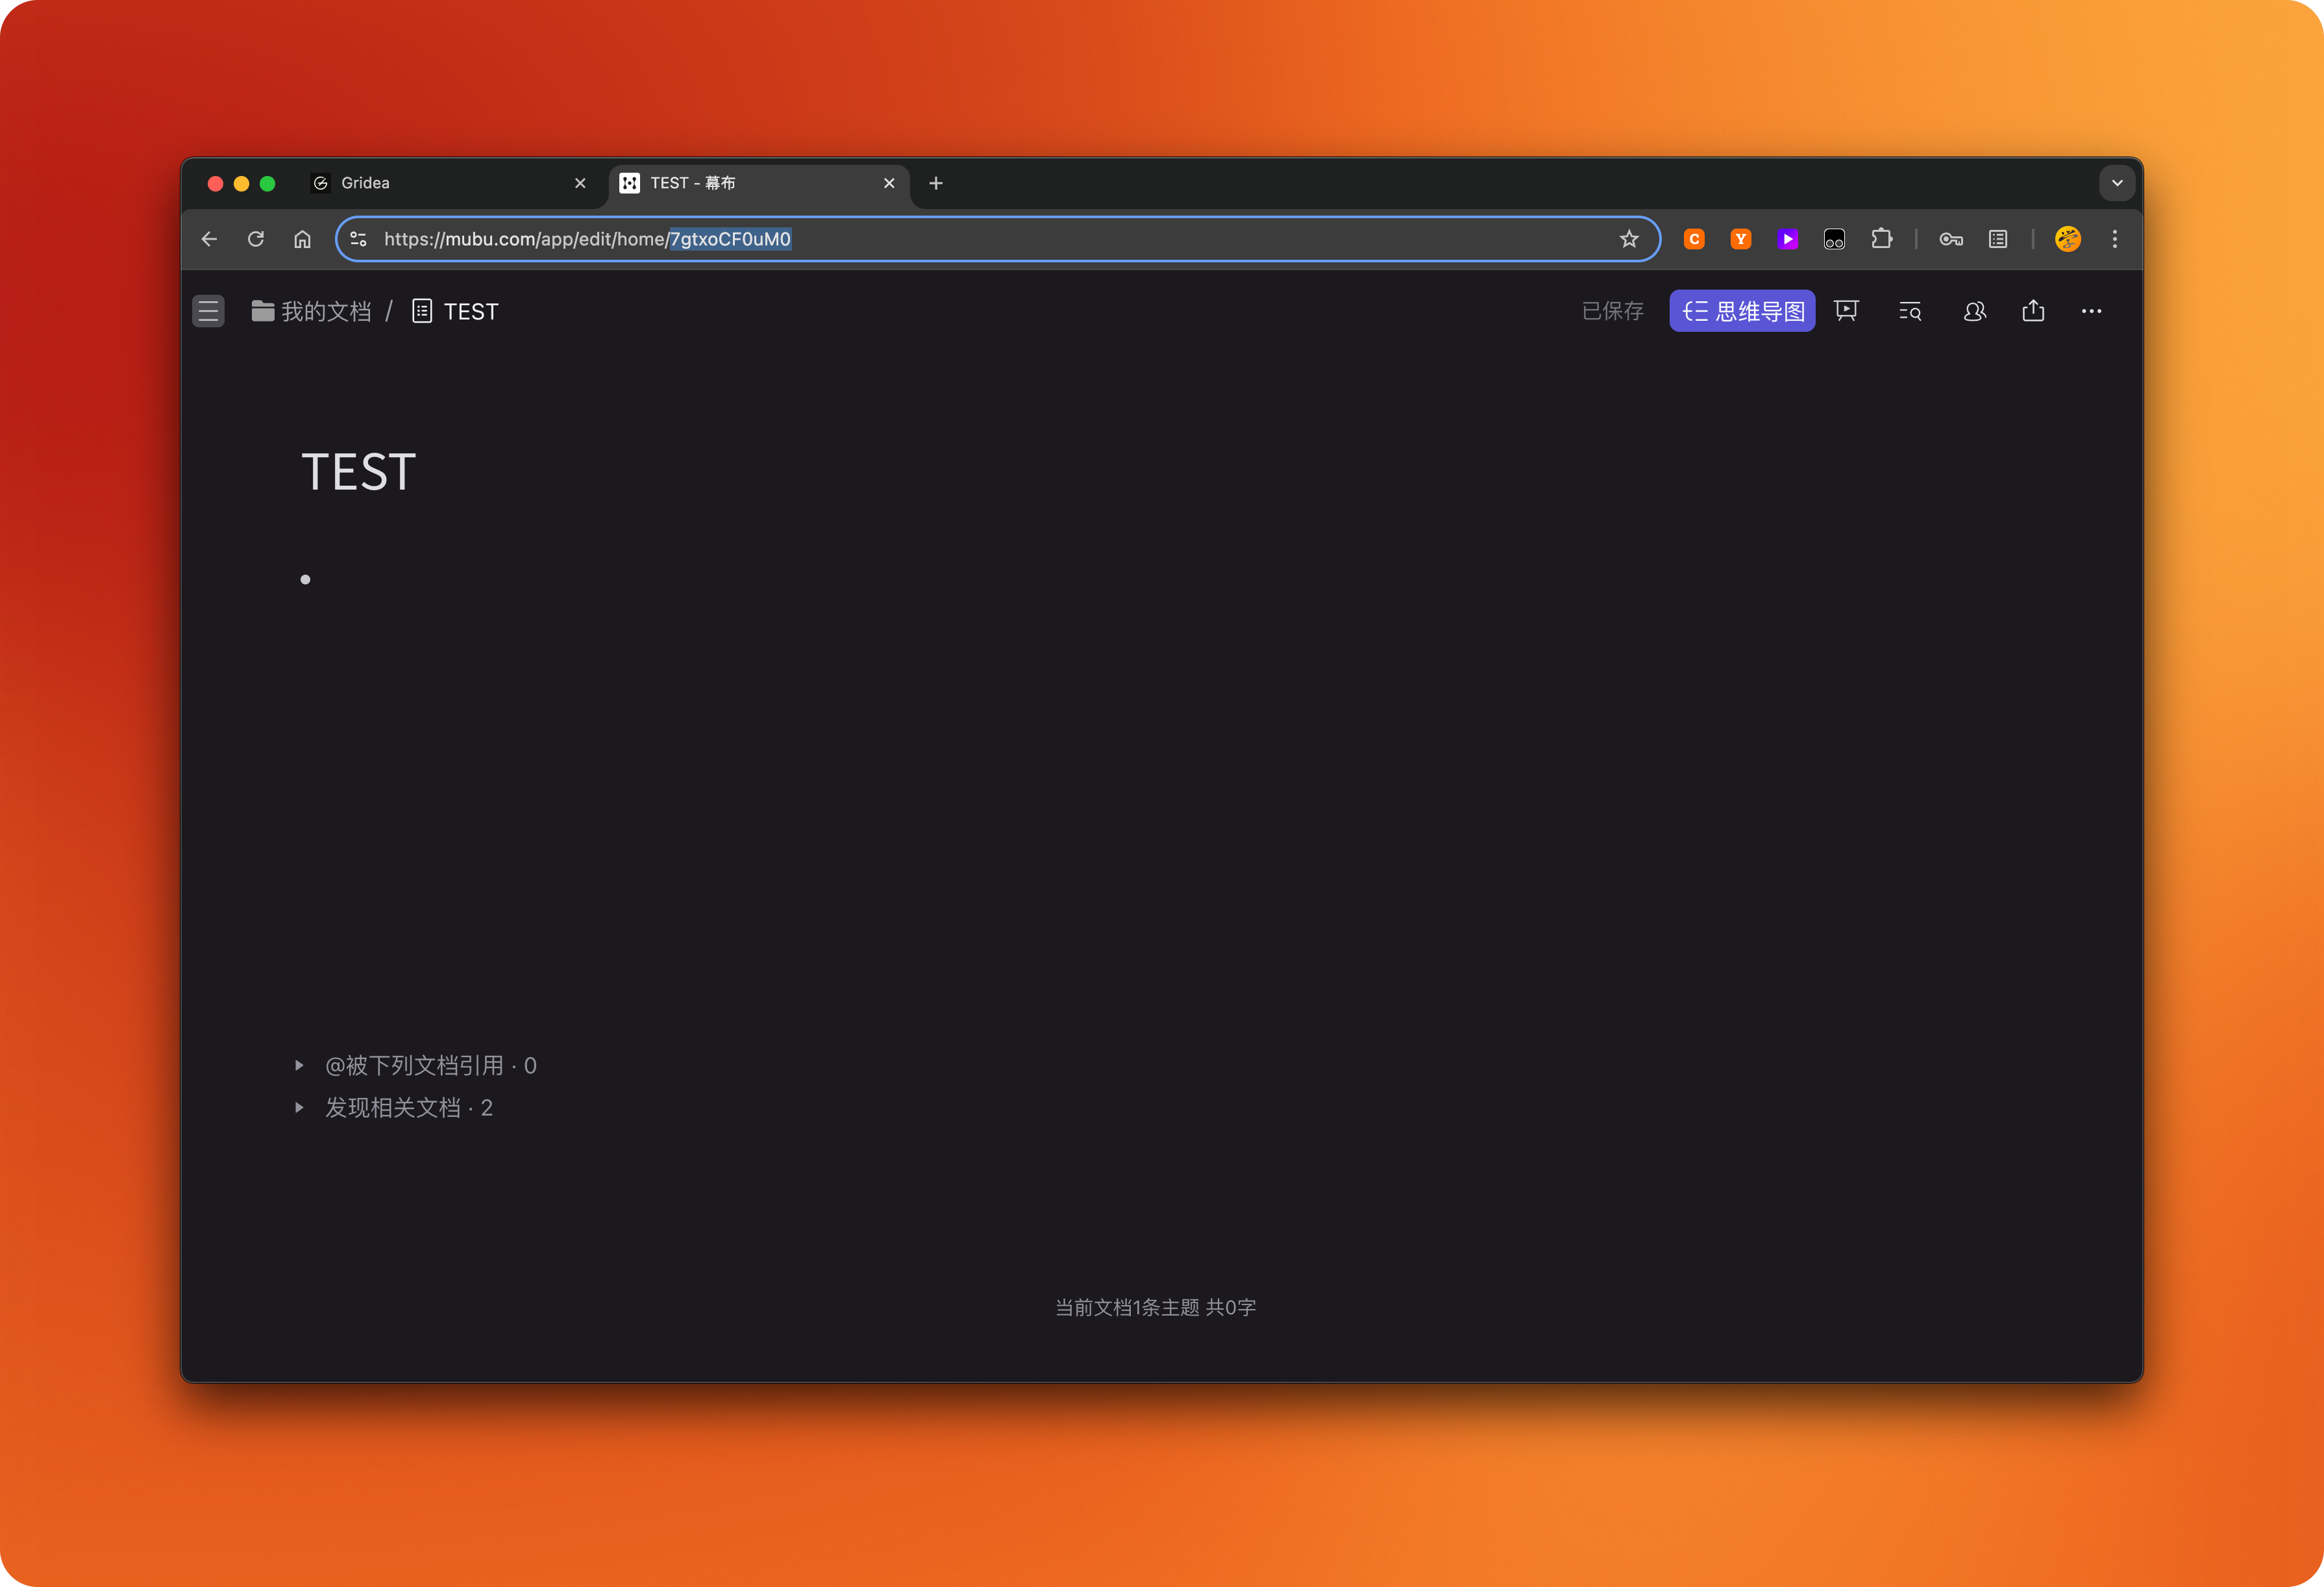The width and height of the screenshot is (2324, 1587).
Task: Go back to previous page
Action: tap(209, 239)
